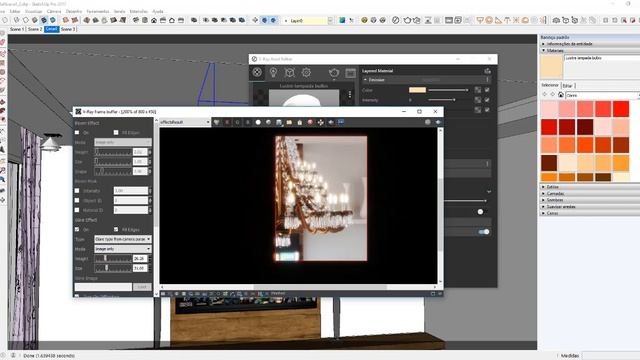The width and height of the screenshot is (640, 360).
Task: Click the V-Ray logo in the frame buffer title
Action: [x=78, y=111]
